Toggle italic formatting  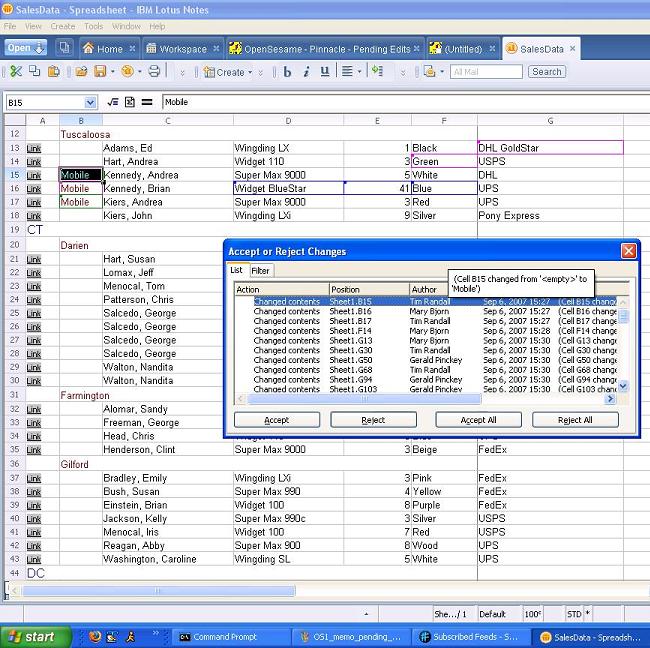coord(306,72)
